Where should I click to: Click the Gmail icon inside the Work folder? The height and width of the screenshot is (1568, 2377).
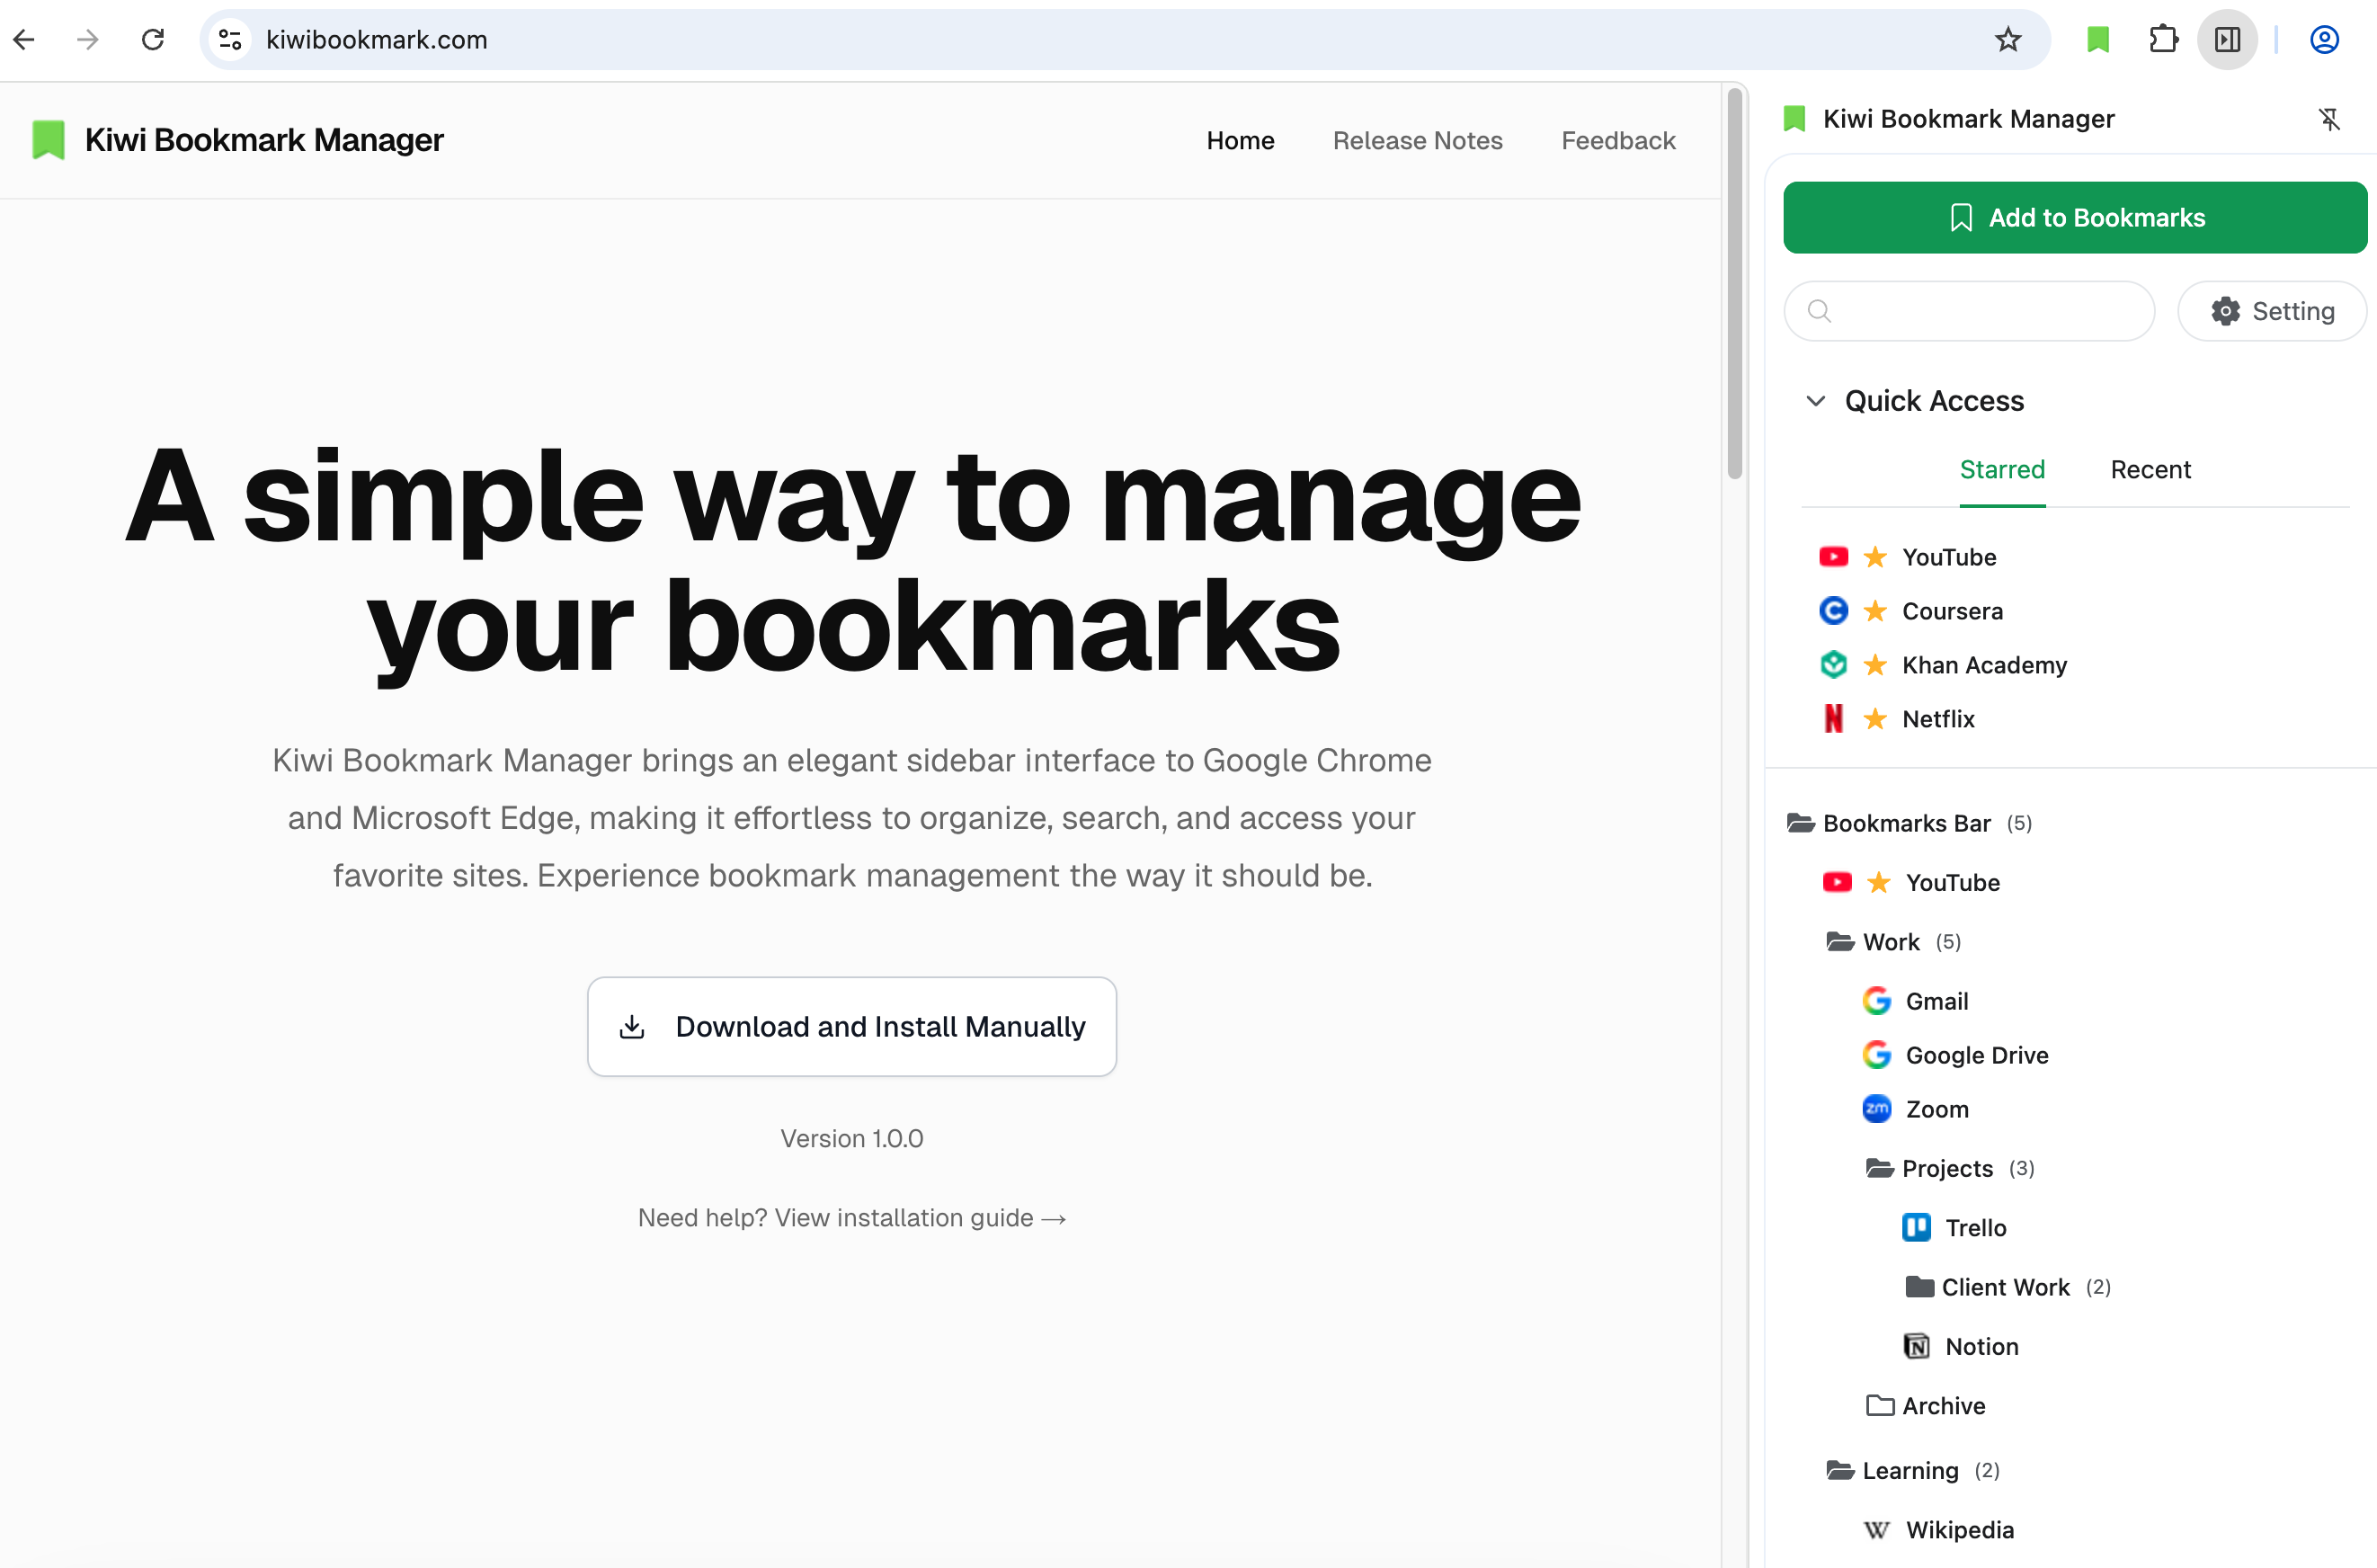[x=1877, y=1000]
